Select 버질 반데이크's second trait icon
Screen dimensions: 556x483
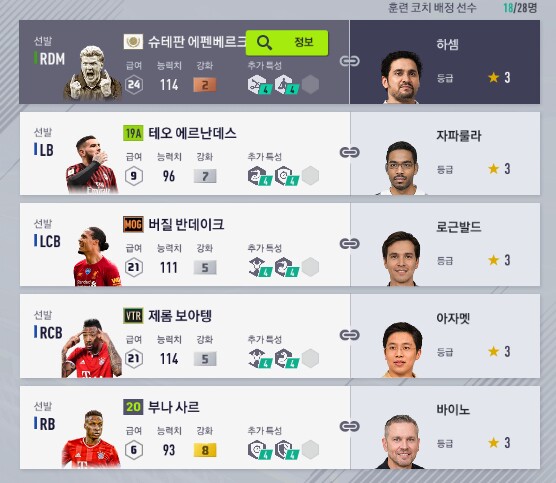[x=286, y=267]
